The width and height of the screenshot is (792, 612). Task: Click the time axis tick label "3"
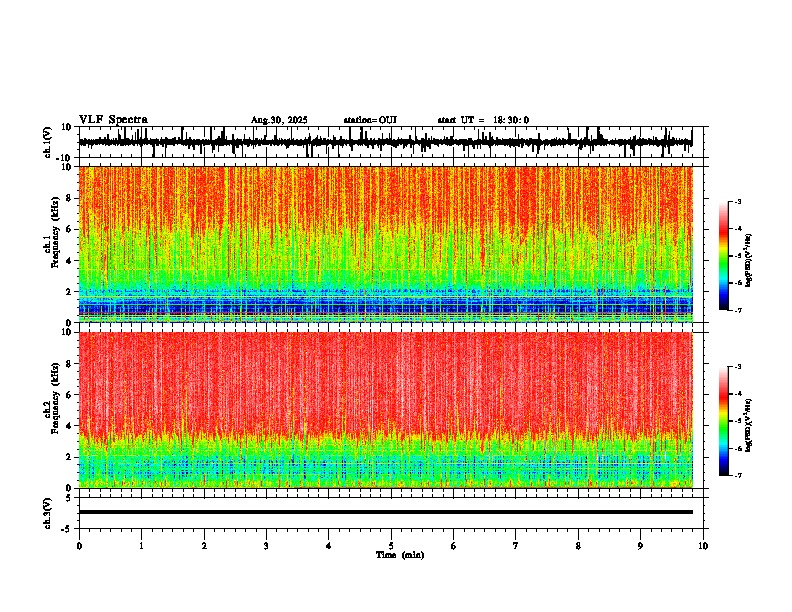tap(266, 546)
